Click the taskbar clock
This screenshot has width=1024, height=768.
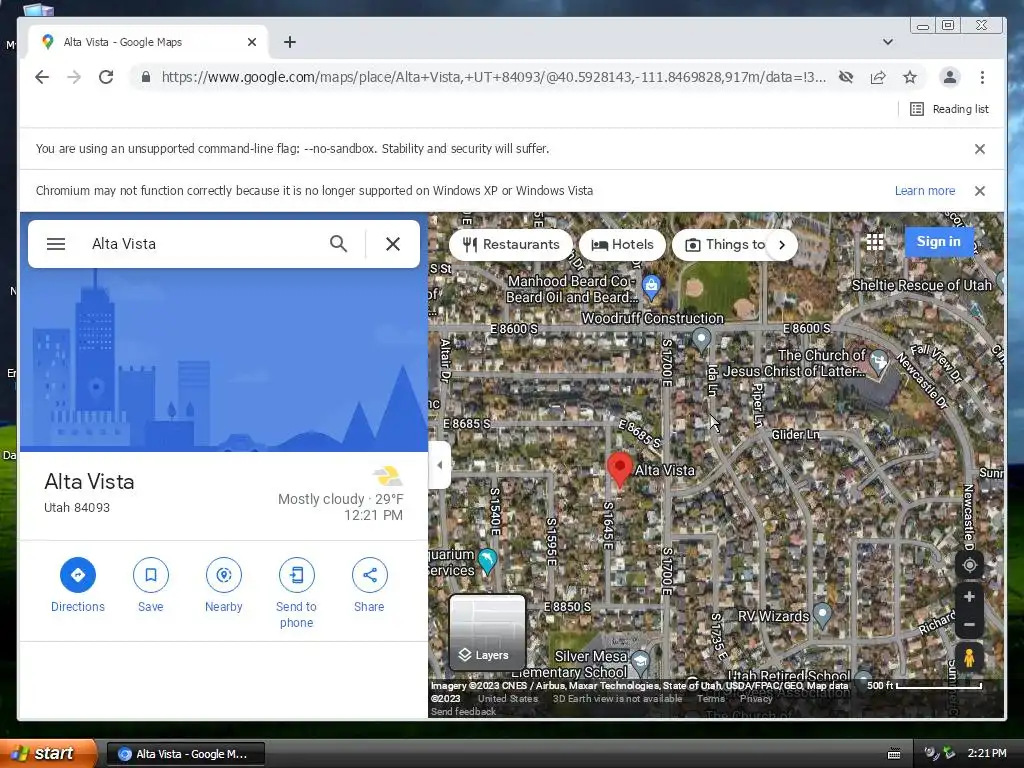987,754
